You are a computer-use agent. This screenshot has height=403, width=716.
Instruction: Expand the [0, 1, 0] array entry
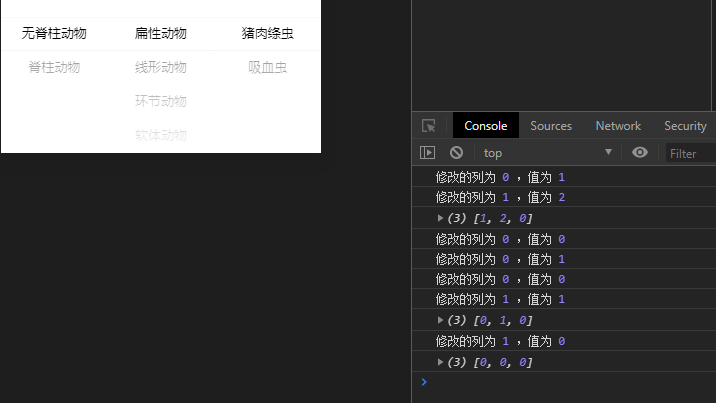440,320
